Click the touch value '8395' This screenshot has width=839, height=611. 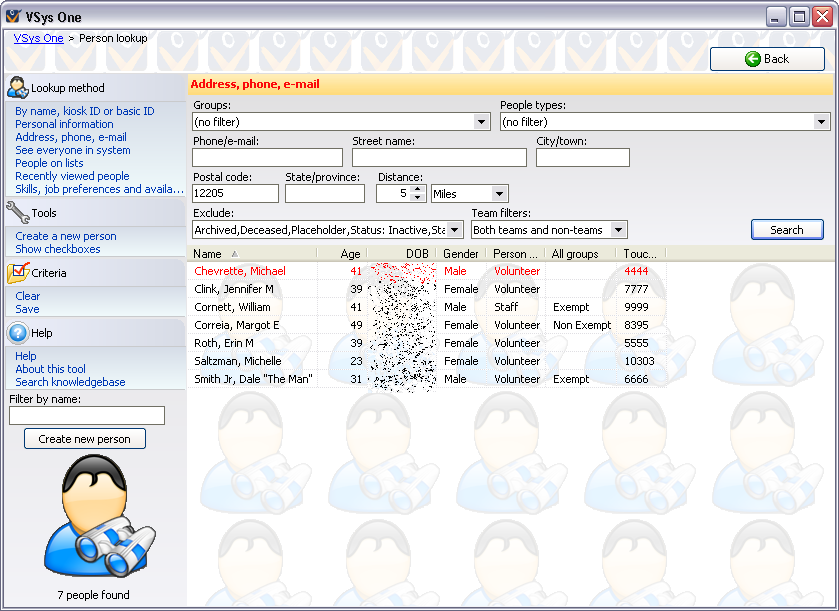tap(636, 325)
